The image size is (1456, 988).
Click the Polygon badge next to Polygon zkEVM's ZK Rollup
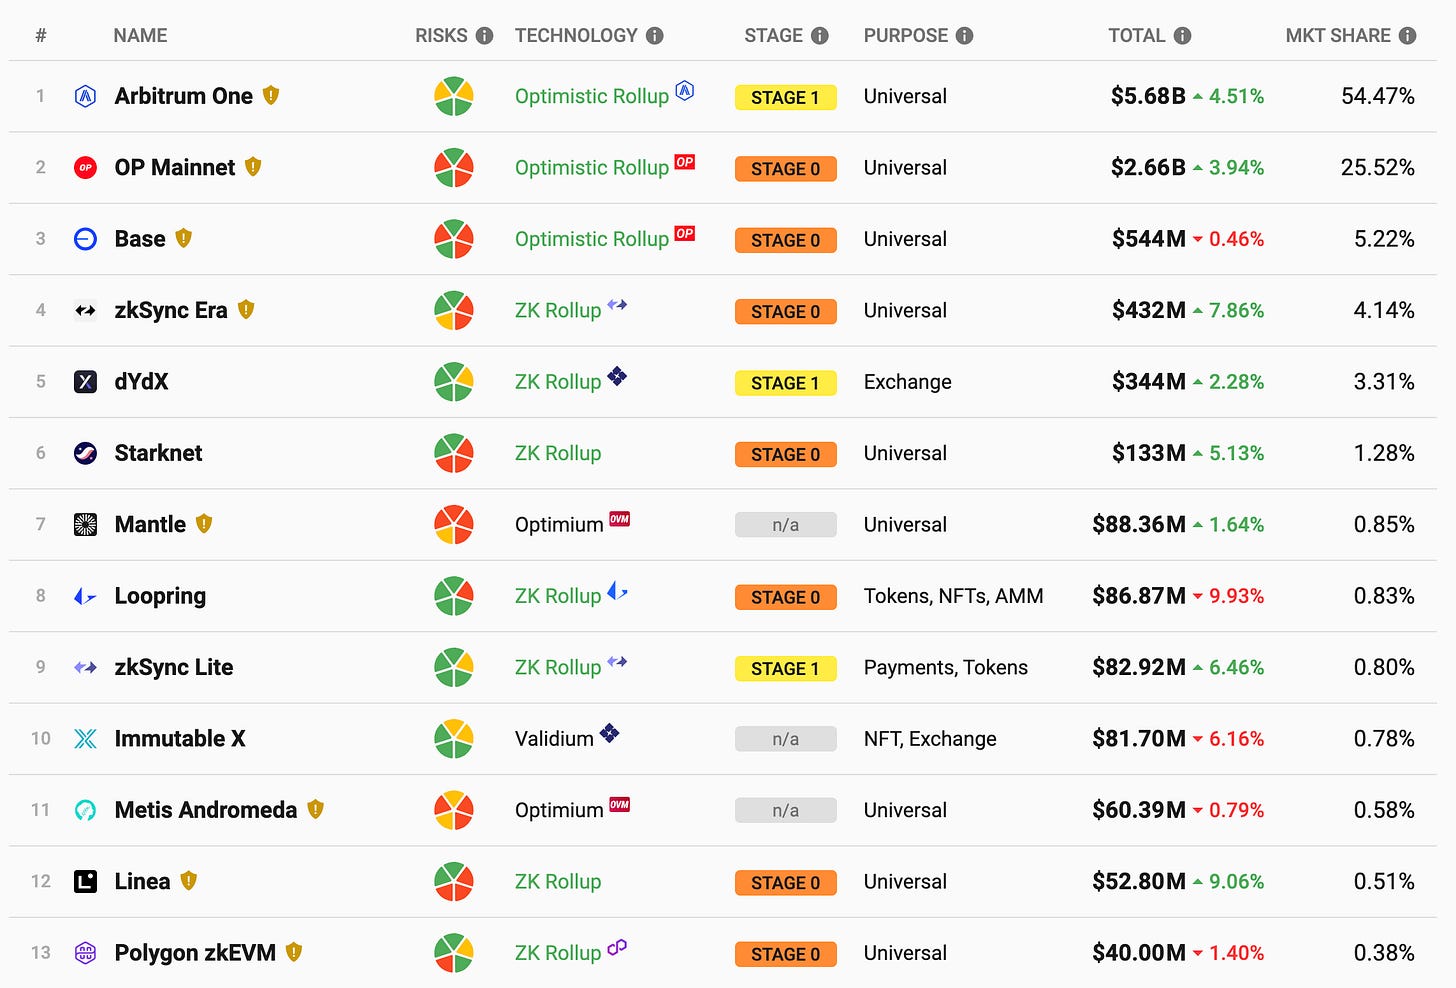(x=617, y=946)
